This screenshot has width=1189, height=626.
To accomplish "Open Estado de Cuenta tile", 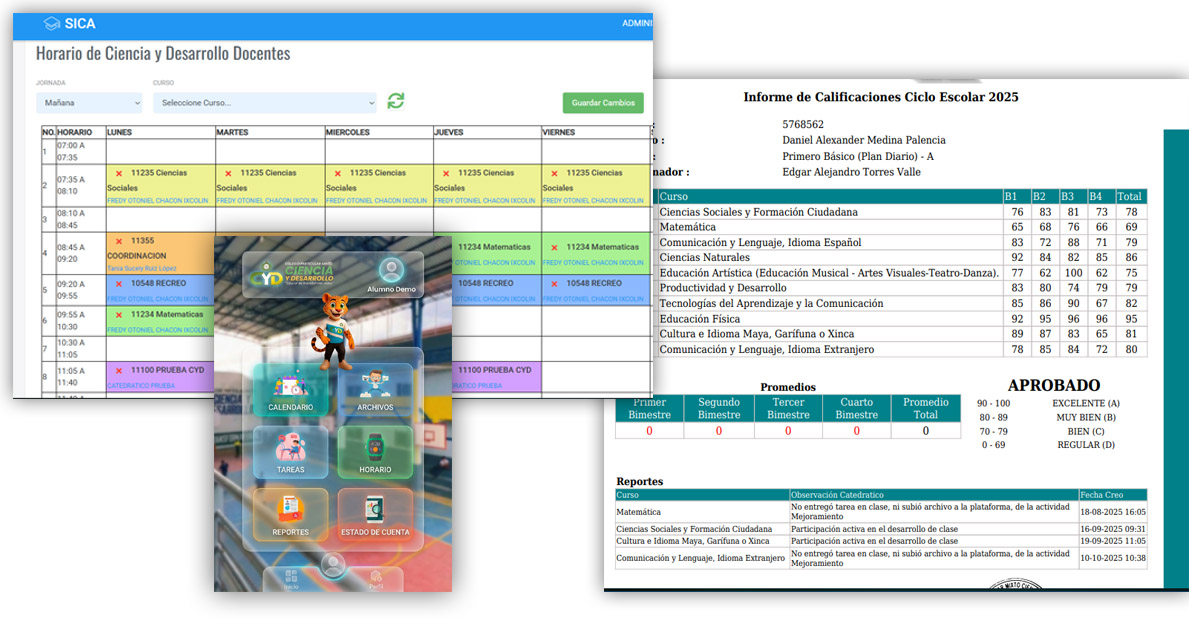I will pyautogui.click(x=375, y=514).
